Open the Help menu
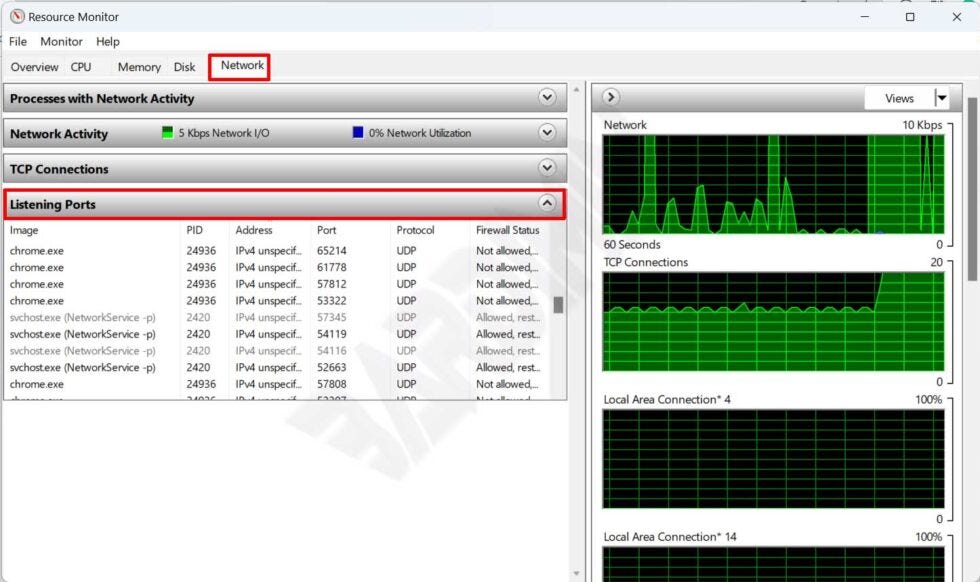This screenshot has width=980, height=582. click(107, 41)
